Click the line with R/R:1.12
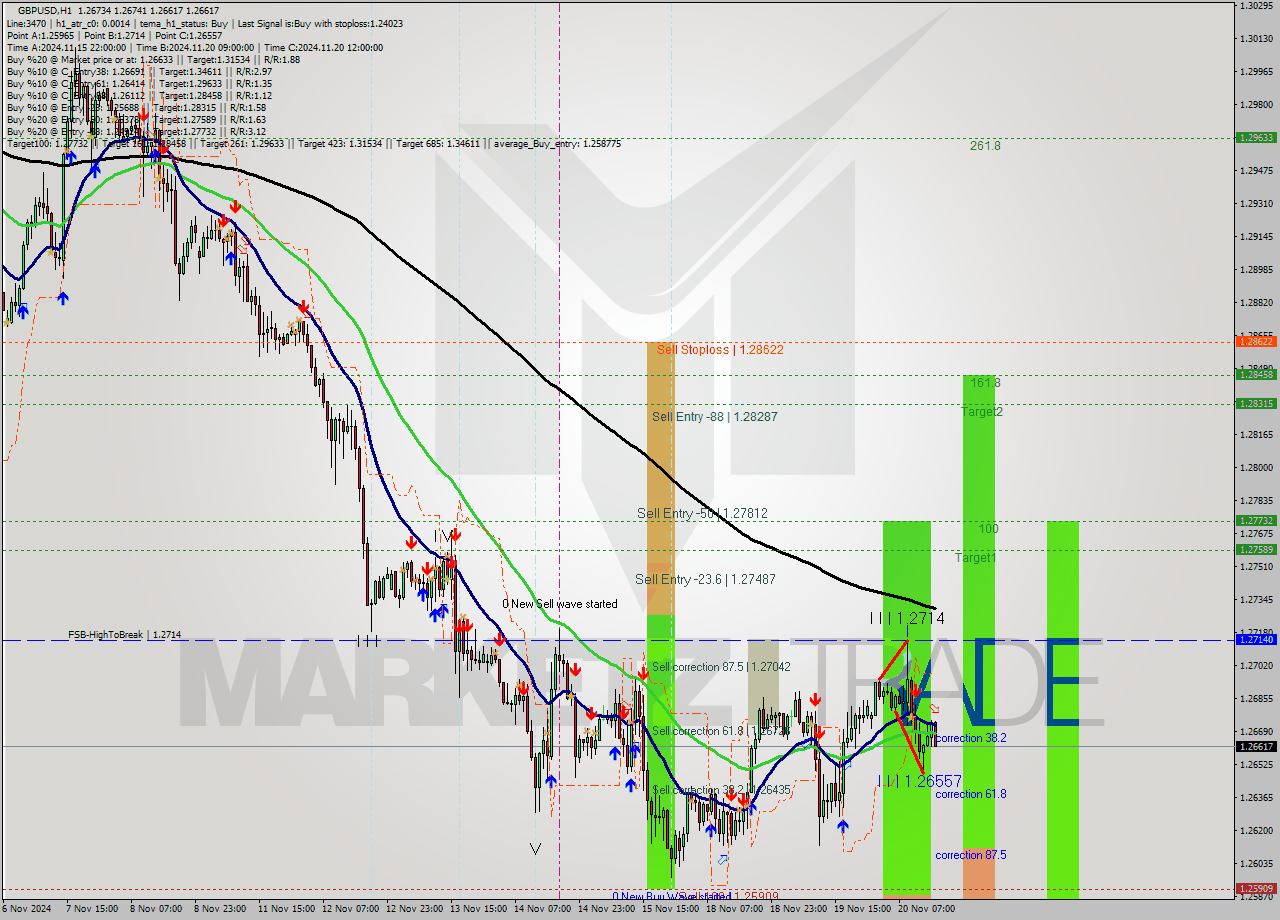1280x920 pixels. tap(139, 95)
